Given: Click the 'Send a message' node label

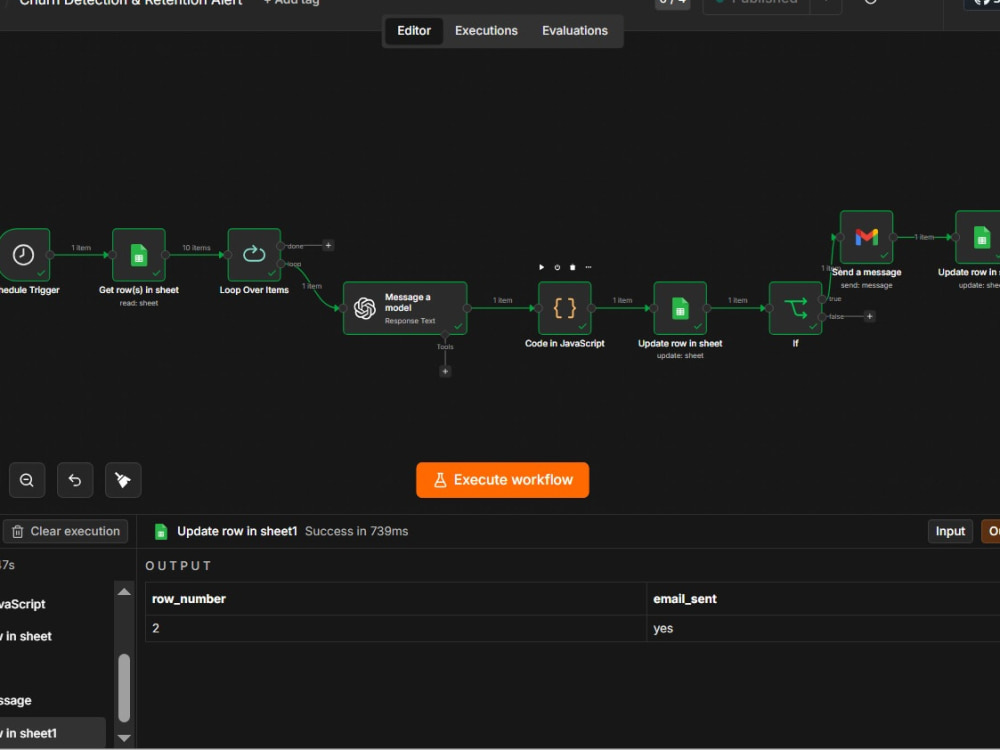Looking at the screenshot, I should pyautogui.click(x=866, y=272).
